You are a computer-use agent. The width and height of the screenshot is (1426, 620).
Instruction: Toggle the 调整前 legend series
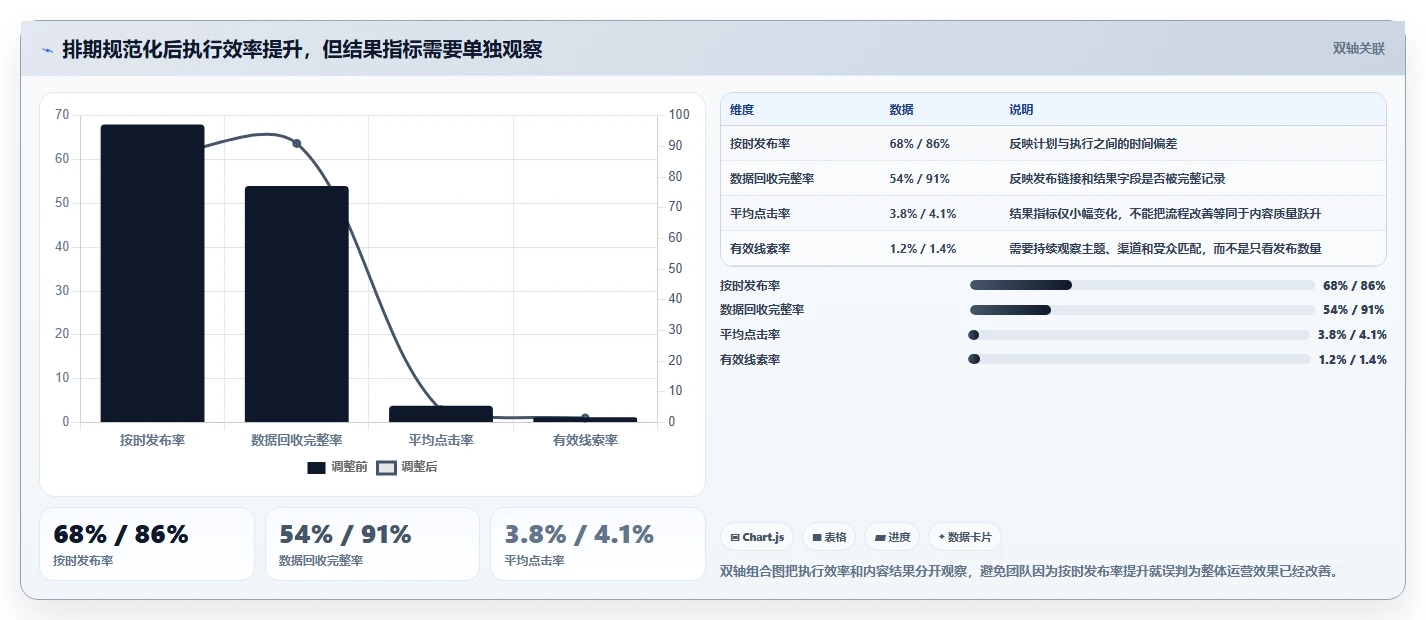click(338, 467)
